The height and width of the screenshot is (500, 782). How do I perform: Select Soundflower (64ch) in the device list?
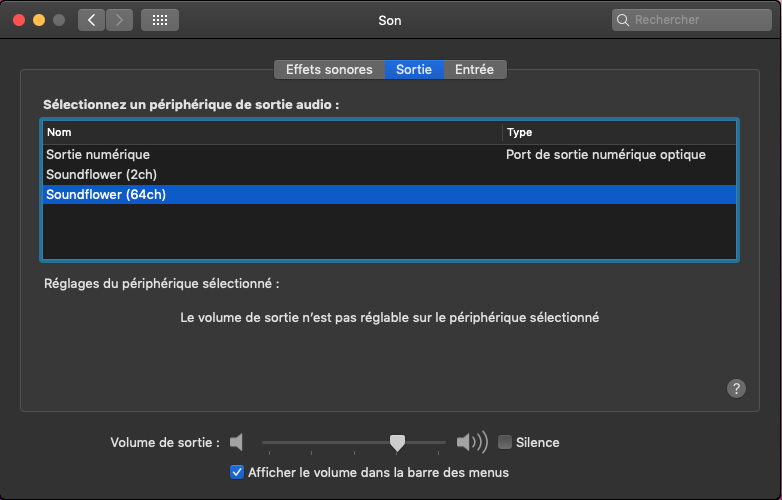106,195
